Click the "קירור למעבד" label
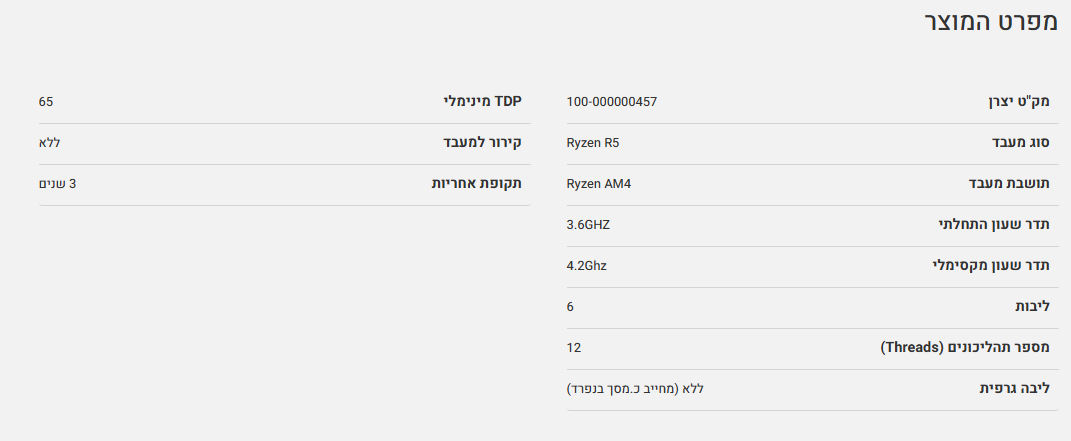Image resolution: width=1071 pixels, height=441 pixels. coord(483,143)
